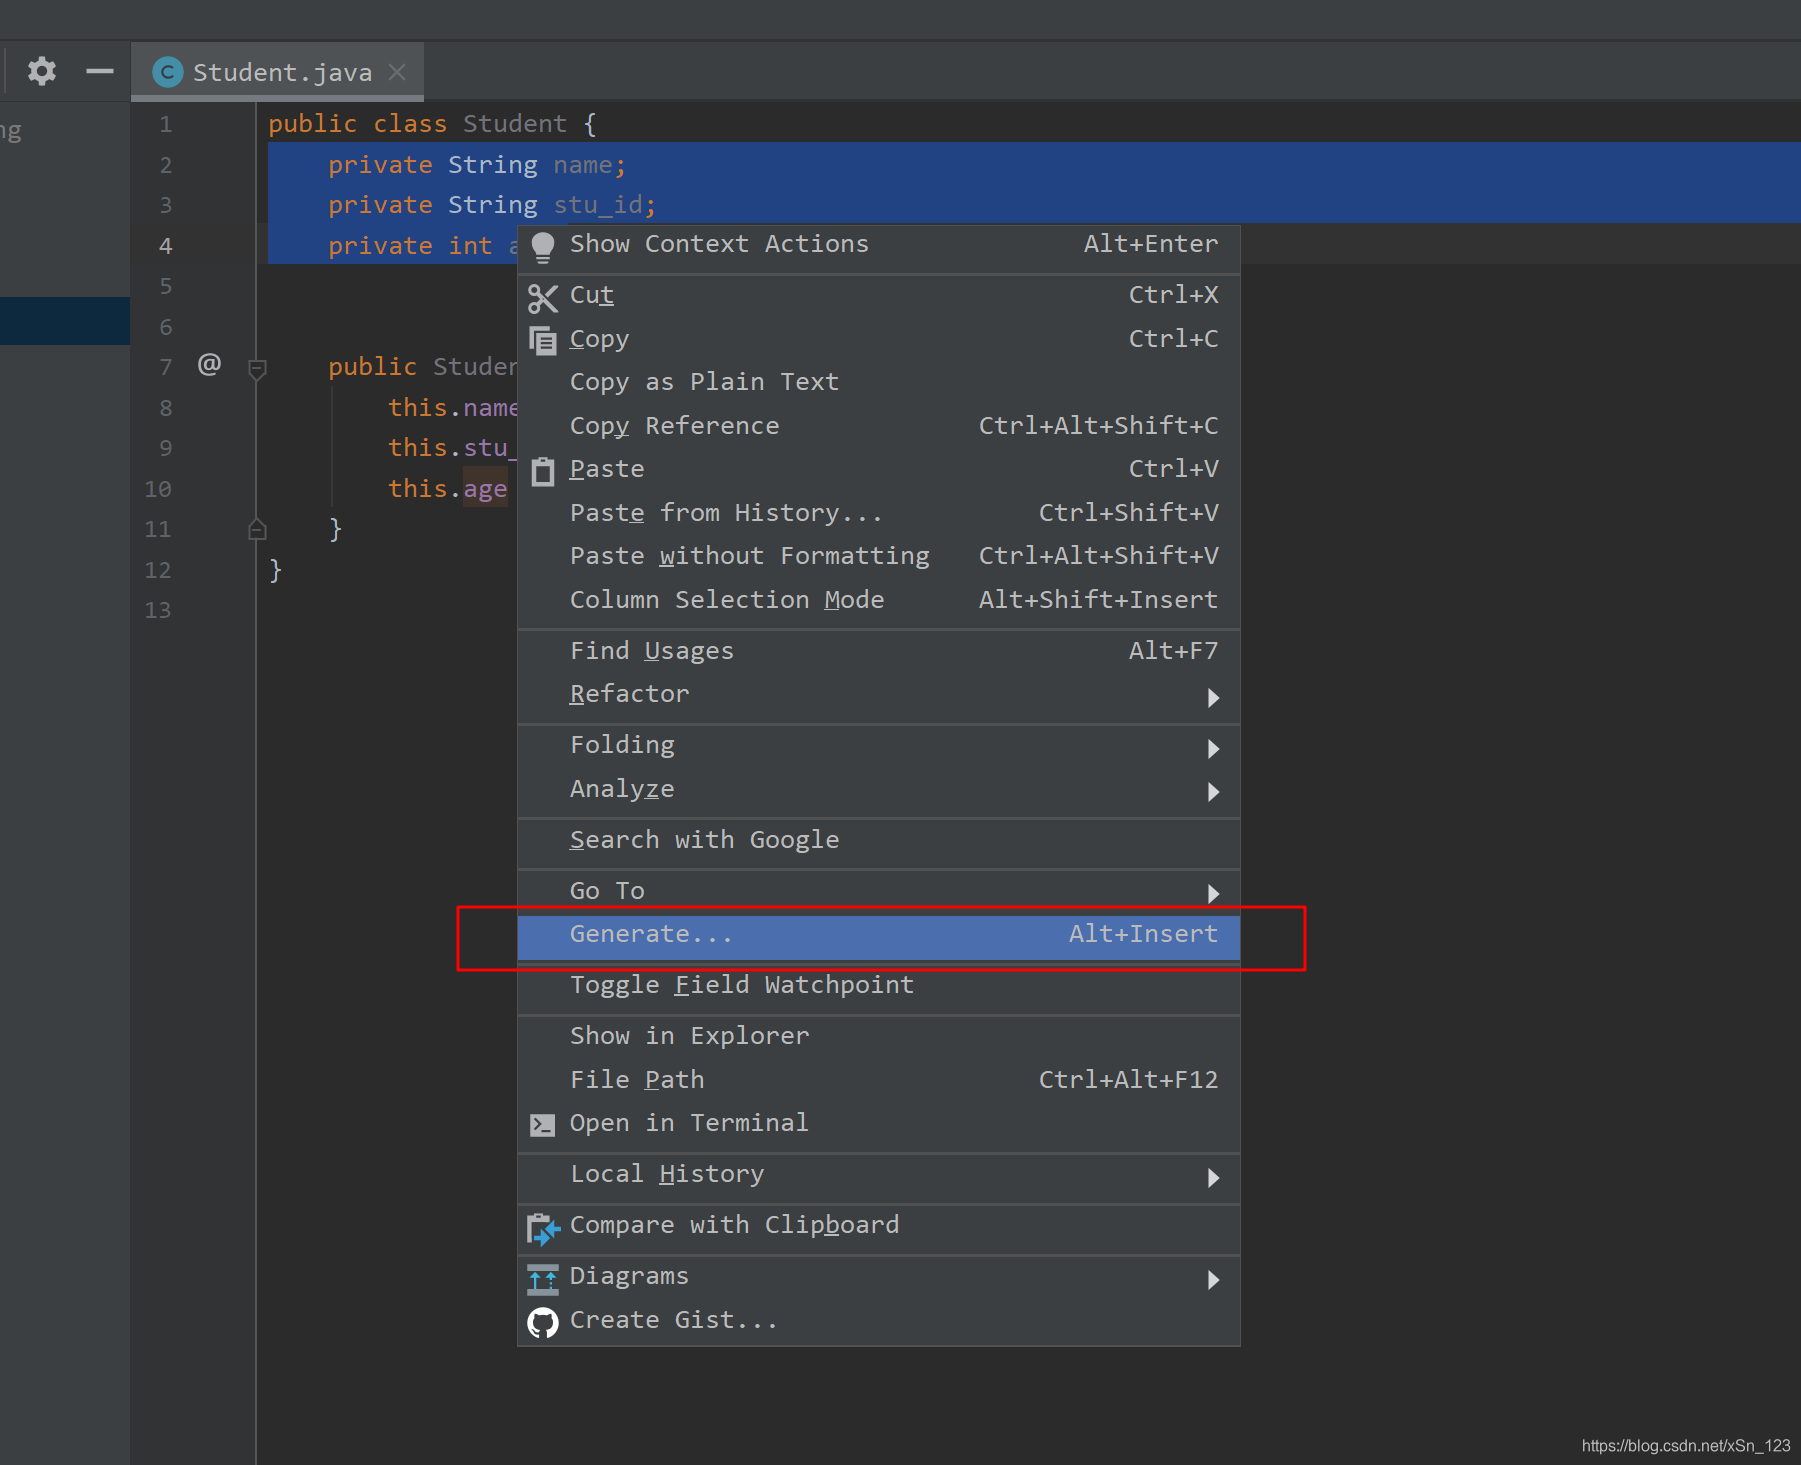This screenshot has width=1801, height=1465.
Task: Click the Open in Terminal label
Action: pos(689,1124)
